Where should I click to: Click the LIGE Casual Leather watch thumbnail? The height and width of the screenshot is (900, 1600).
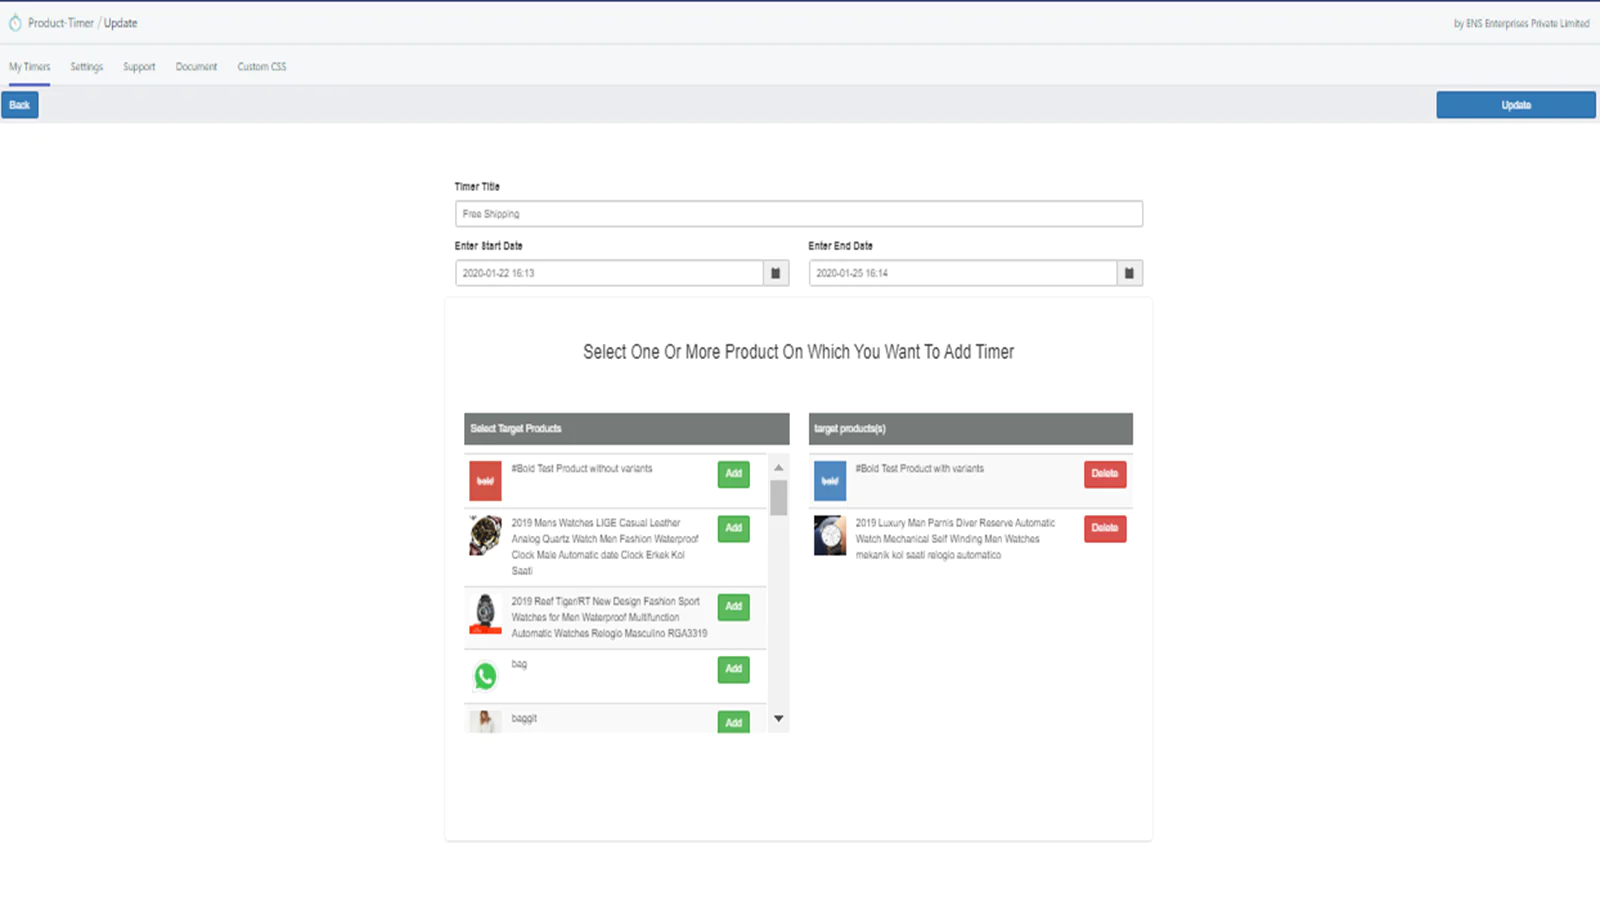click(x=485, y=535)
